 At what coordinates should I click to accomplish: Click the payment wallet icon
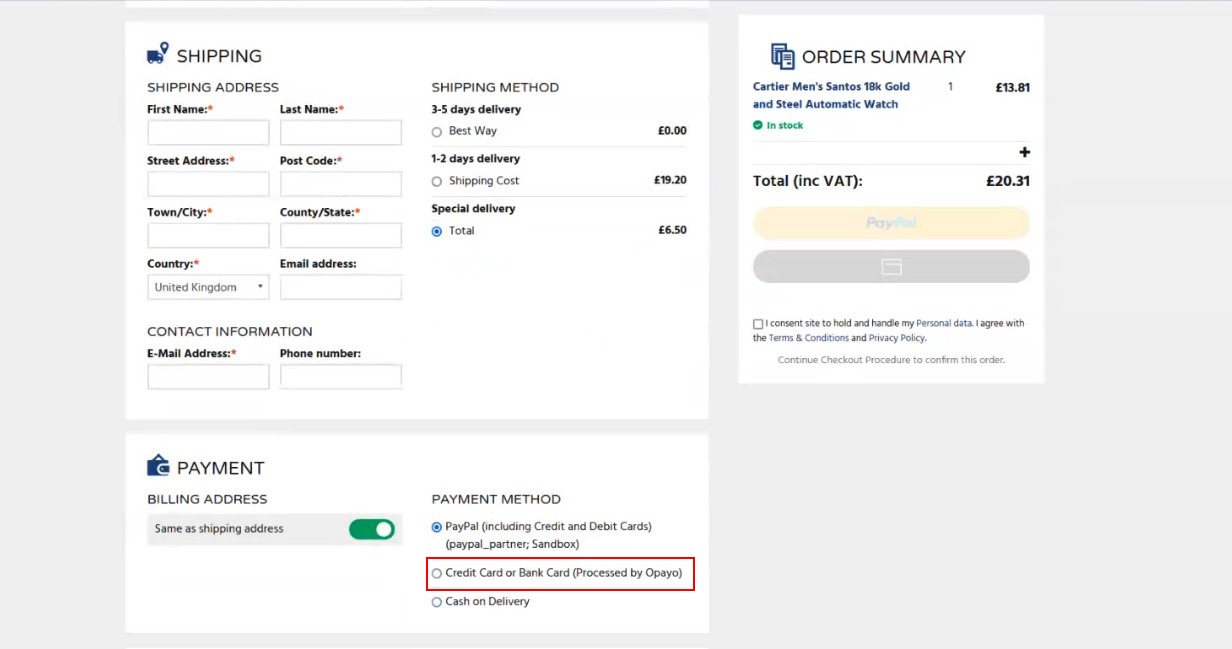(x=158, y=466)
